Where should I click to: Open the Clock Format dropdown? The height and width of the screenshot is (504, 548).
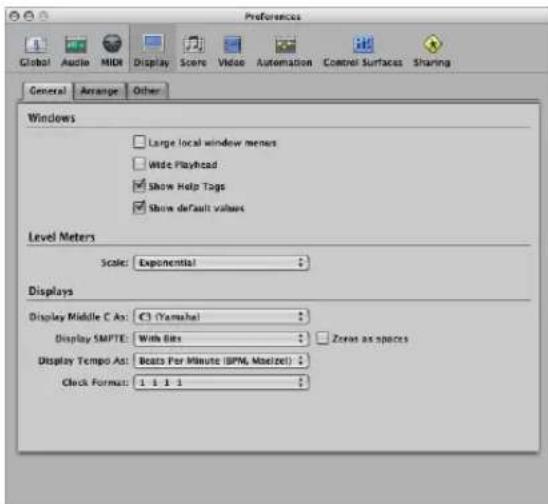[222, 382]
